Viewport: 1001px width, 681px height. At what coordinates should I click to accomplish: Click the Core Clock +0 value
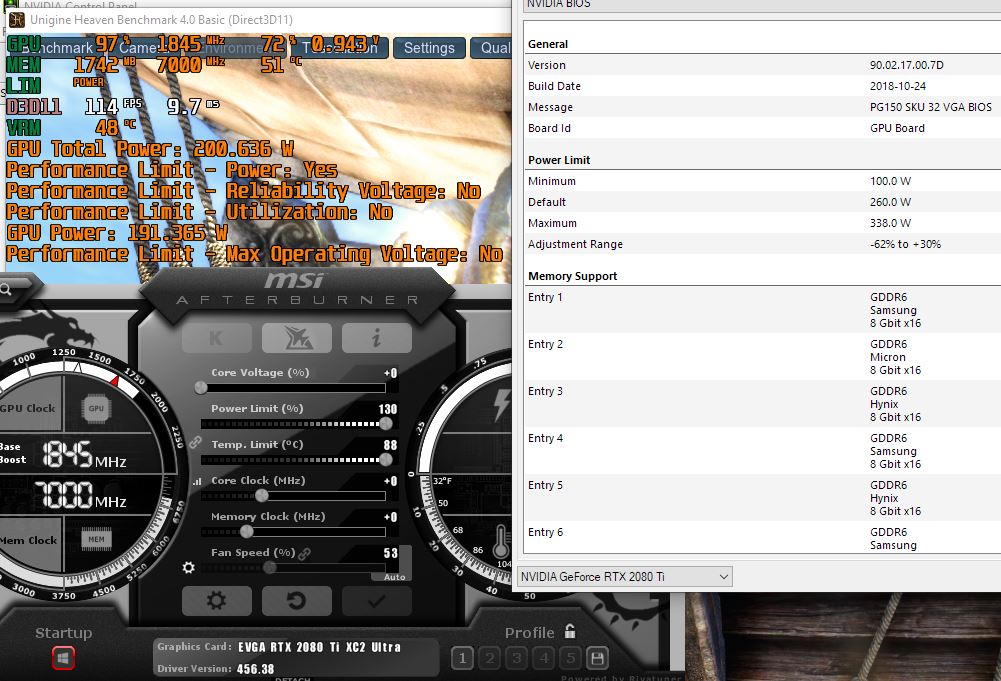390,481
